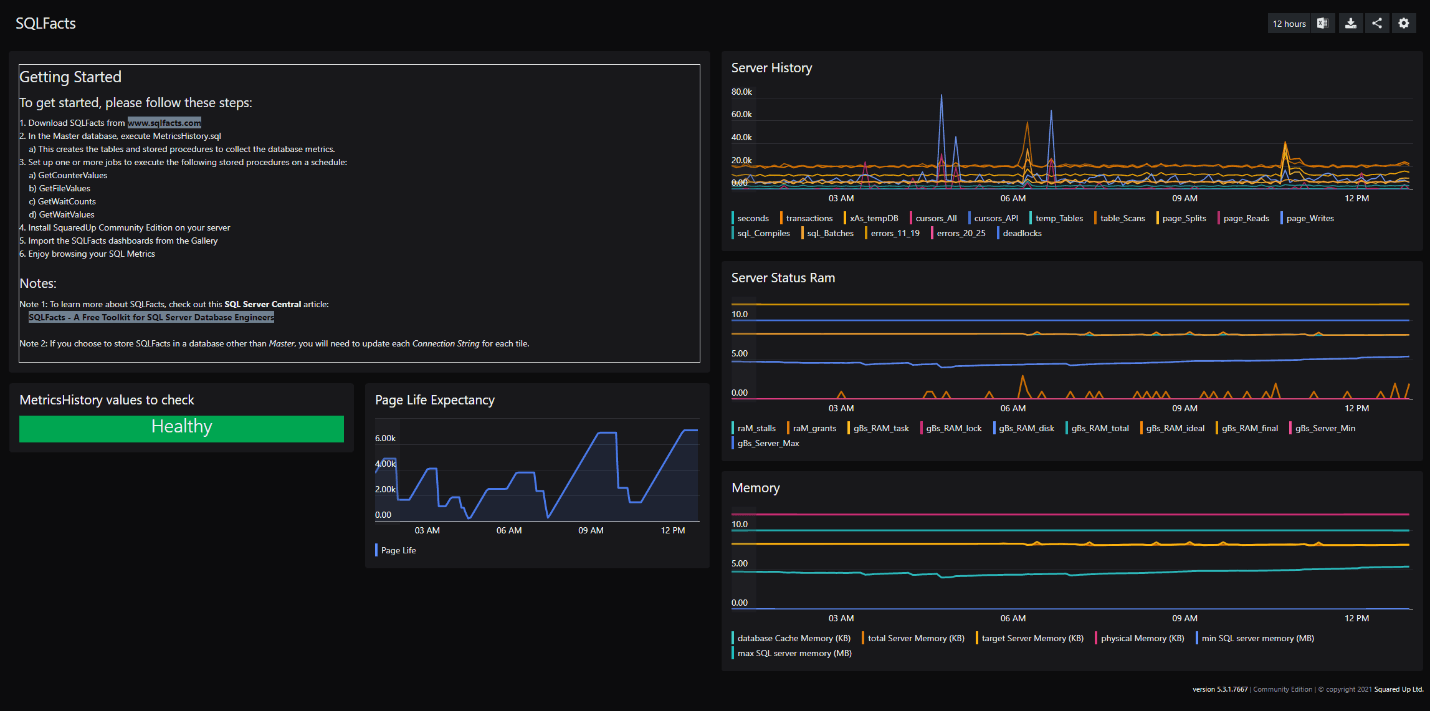Open the settings gear icon
The height and width of the screenshot is (711, 1430).
[x=1404, y=23]
